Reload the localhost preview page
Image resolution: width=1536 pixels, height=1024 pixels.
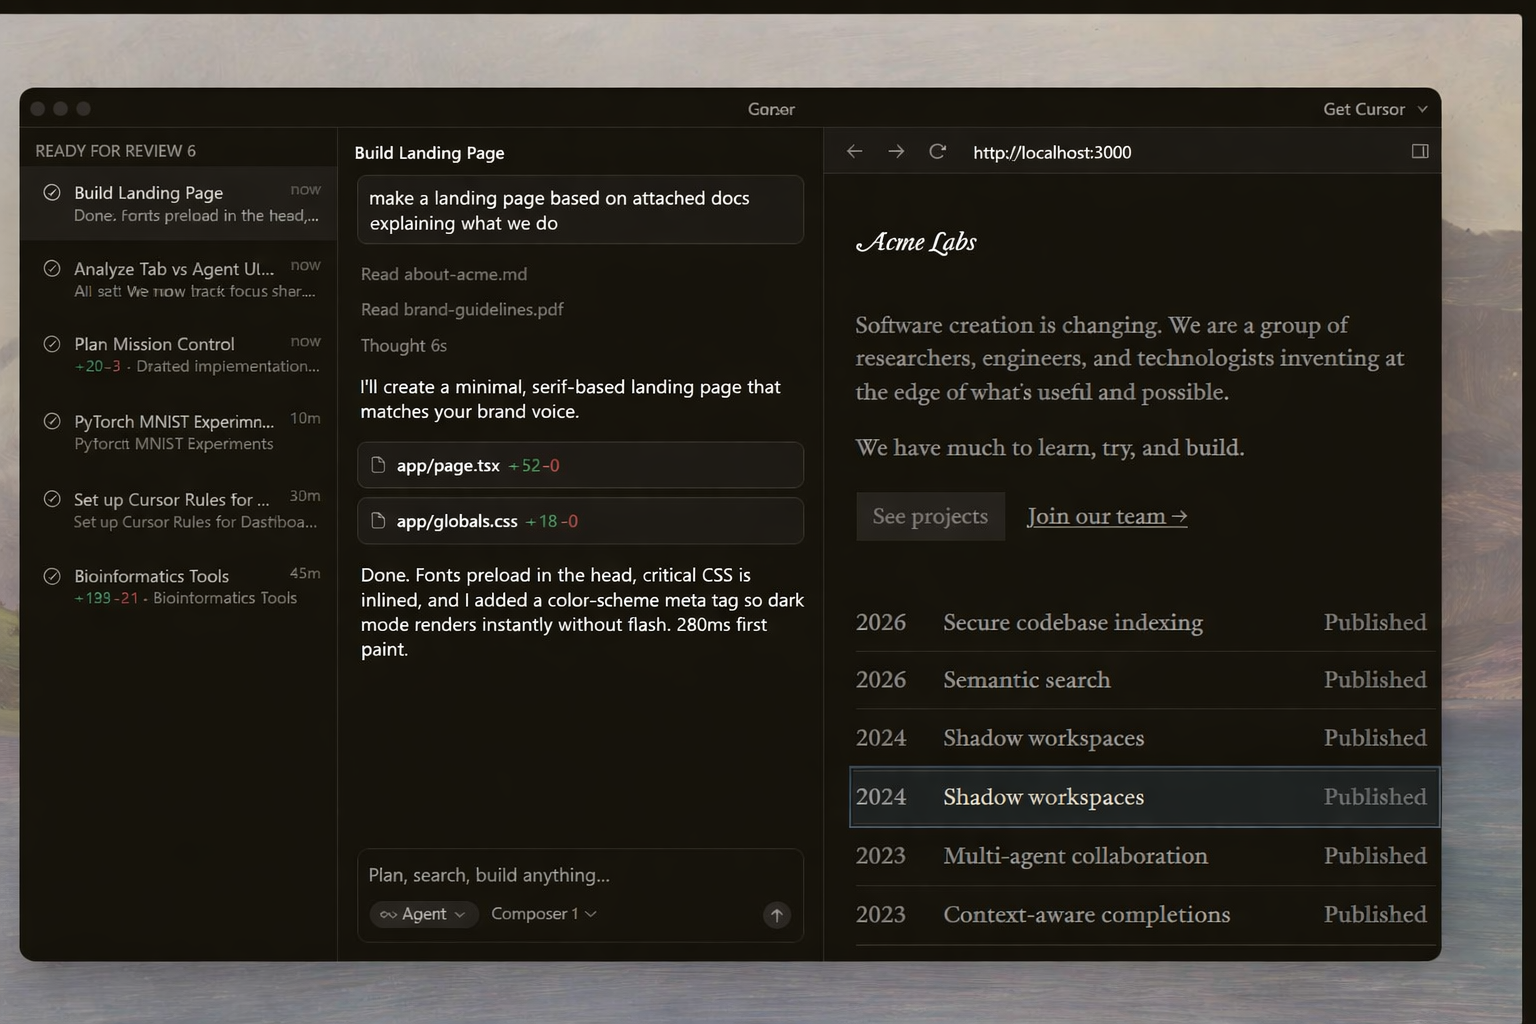click(x=937, y=151)
